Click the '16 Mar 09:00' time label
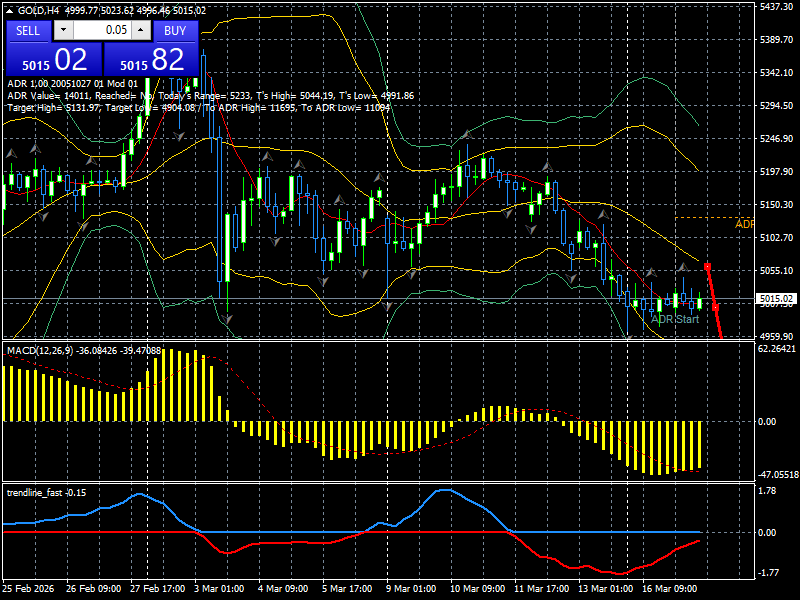This screenshot has height=600, width=800. tap(669, 589)
